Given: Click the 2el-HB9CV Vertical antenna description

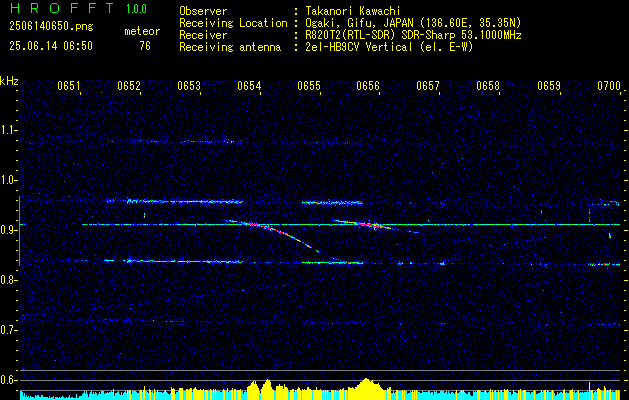Looking at the screenshot, I should pos(389,47).
